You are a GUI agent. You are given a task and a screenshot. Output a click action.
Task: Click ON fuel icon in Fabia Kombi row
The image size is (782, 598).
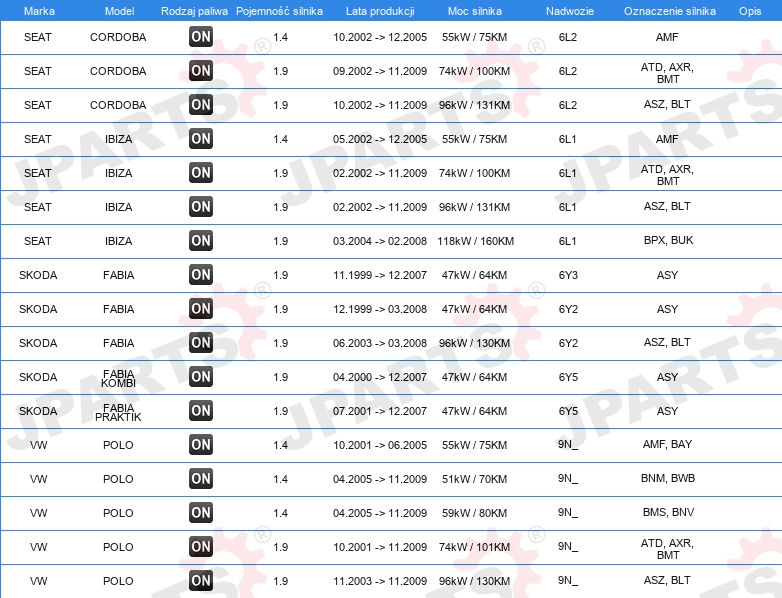(x=201, y=377)
